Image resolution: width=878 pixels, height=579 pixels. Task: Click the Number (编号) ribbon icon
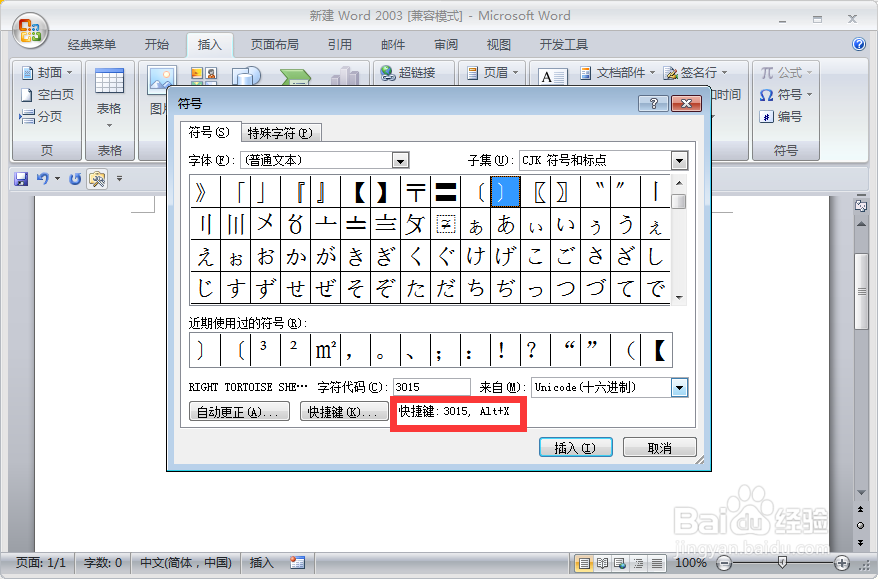tap(781, 116)
